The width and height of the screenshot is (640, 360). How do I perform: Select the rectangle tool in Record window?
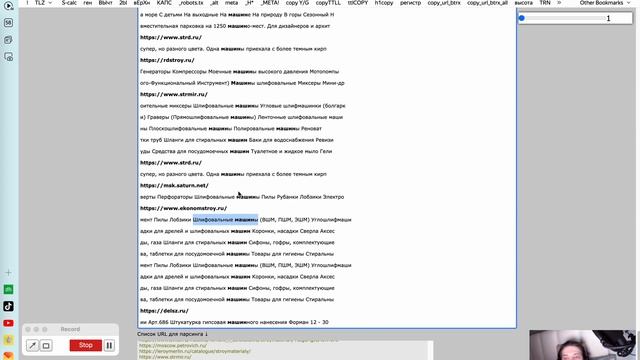[x=46, y=345]
